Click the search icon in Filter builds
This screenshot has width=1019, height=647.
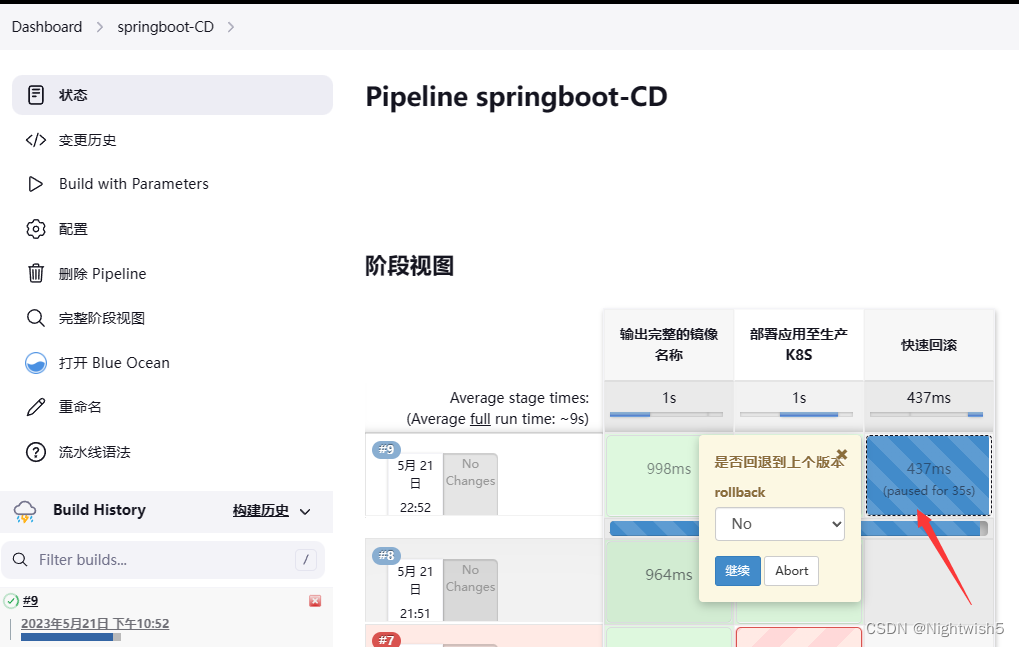point(20,559)
